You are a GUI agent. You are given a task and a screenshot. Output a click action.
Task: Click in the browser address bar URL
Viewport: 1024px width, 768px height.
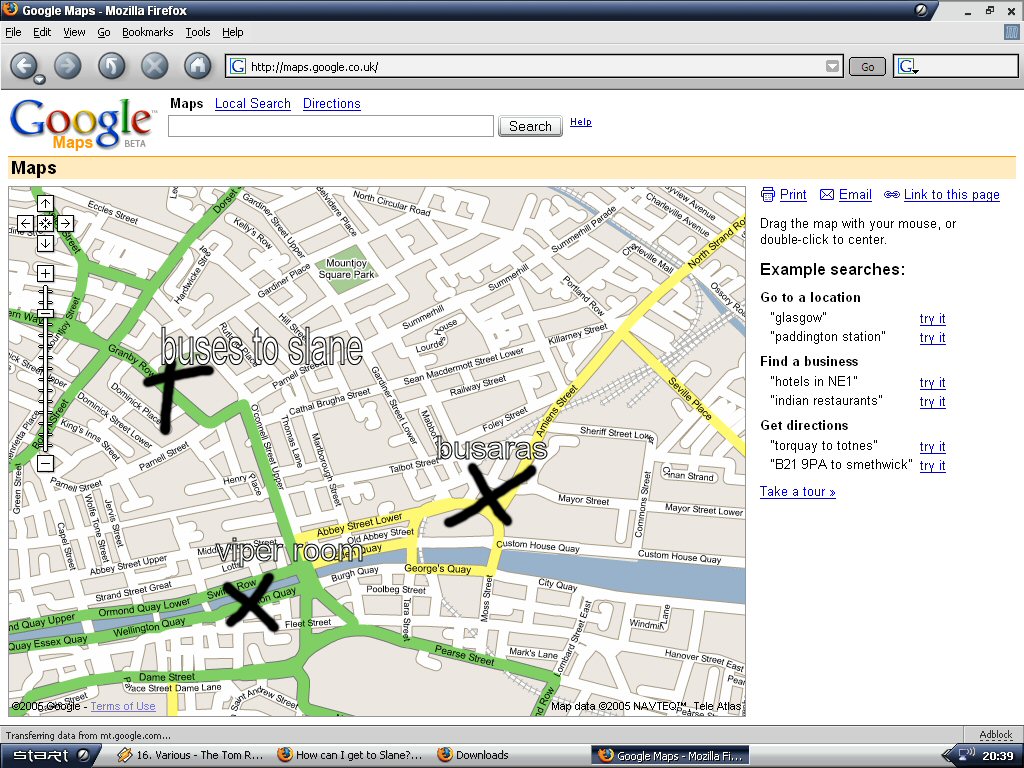(x=536, y=67)
